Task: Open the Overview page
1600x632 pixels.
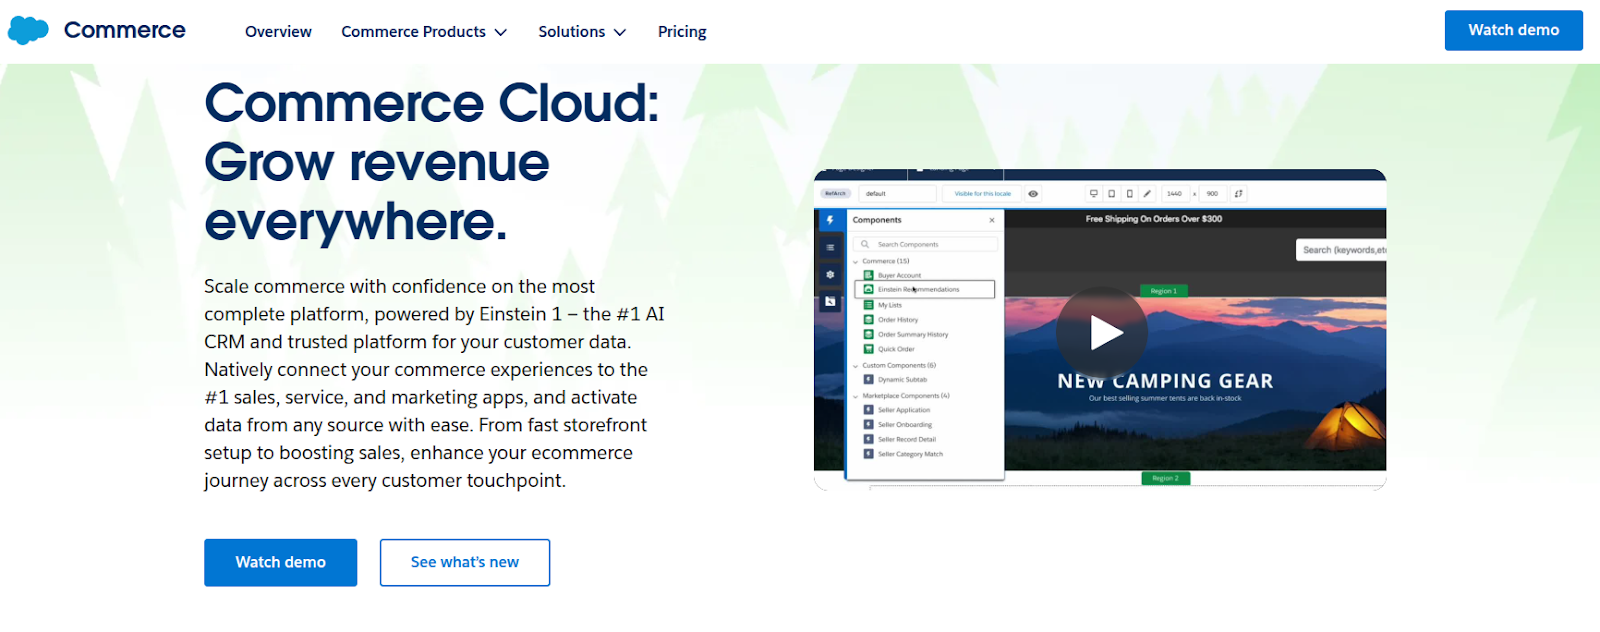Action: click(x=278, y=32)
